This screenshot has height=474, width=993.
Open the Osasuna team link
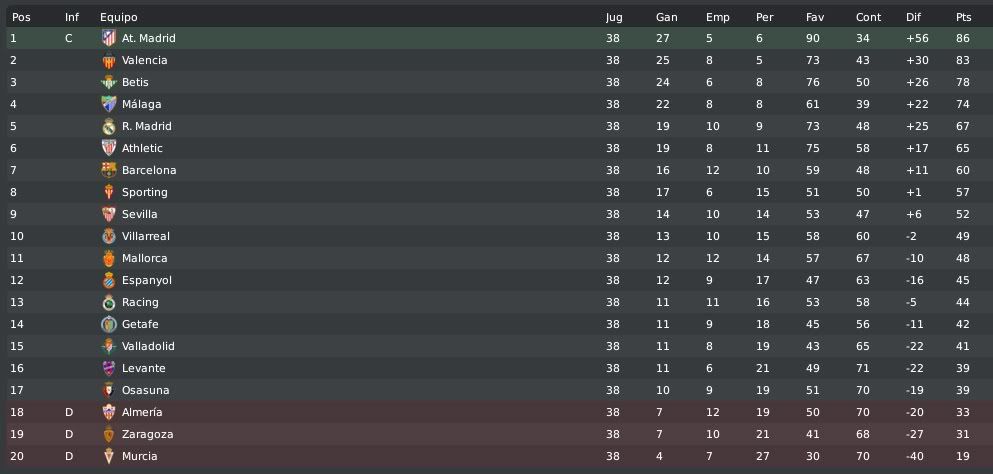click(x=145, y=390)
